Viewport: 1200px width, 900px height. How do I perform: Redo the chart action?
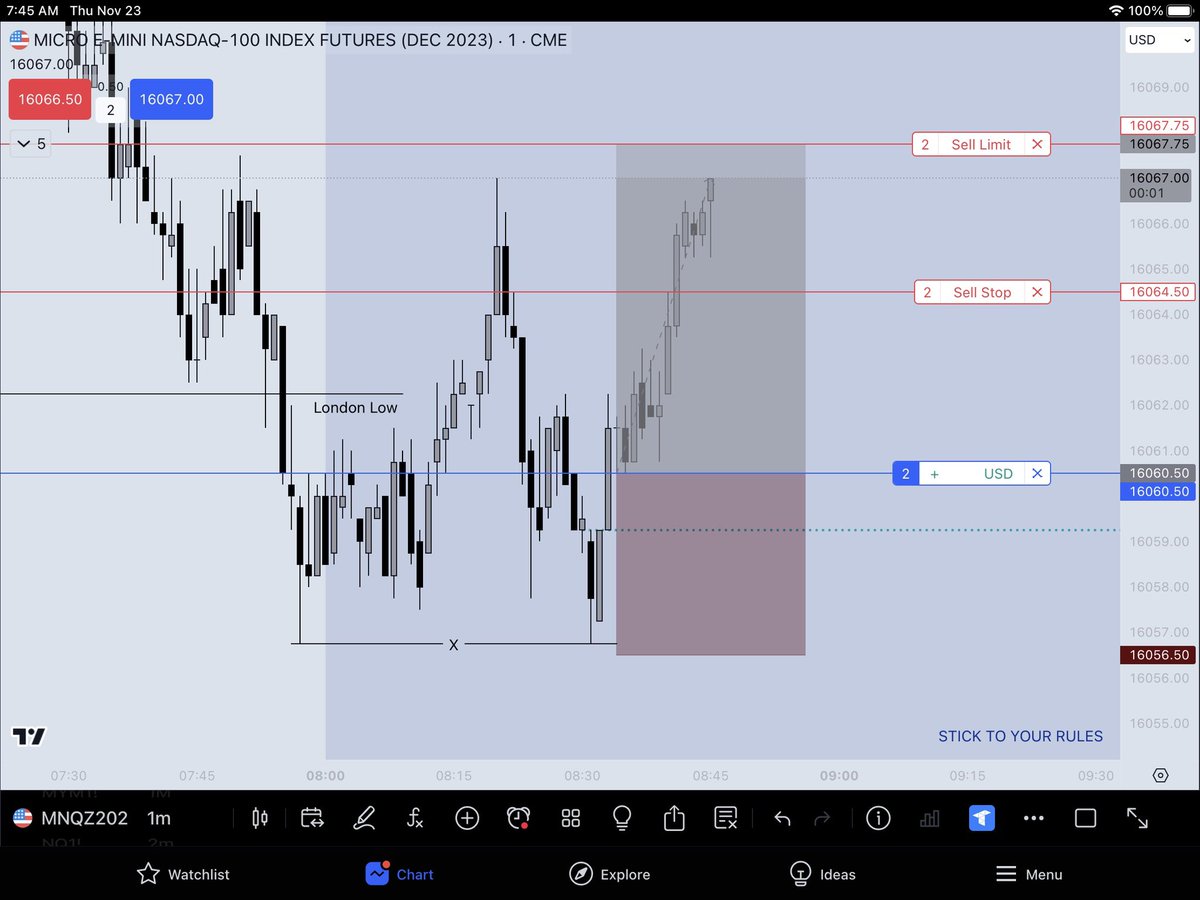tap(822, 818)
